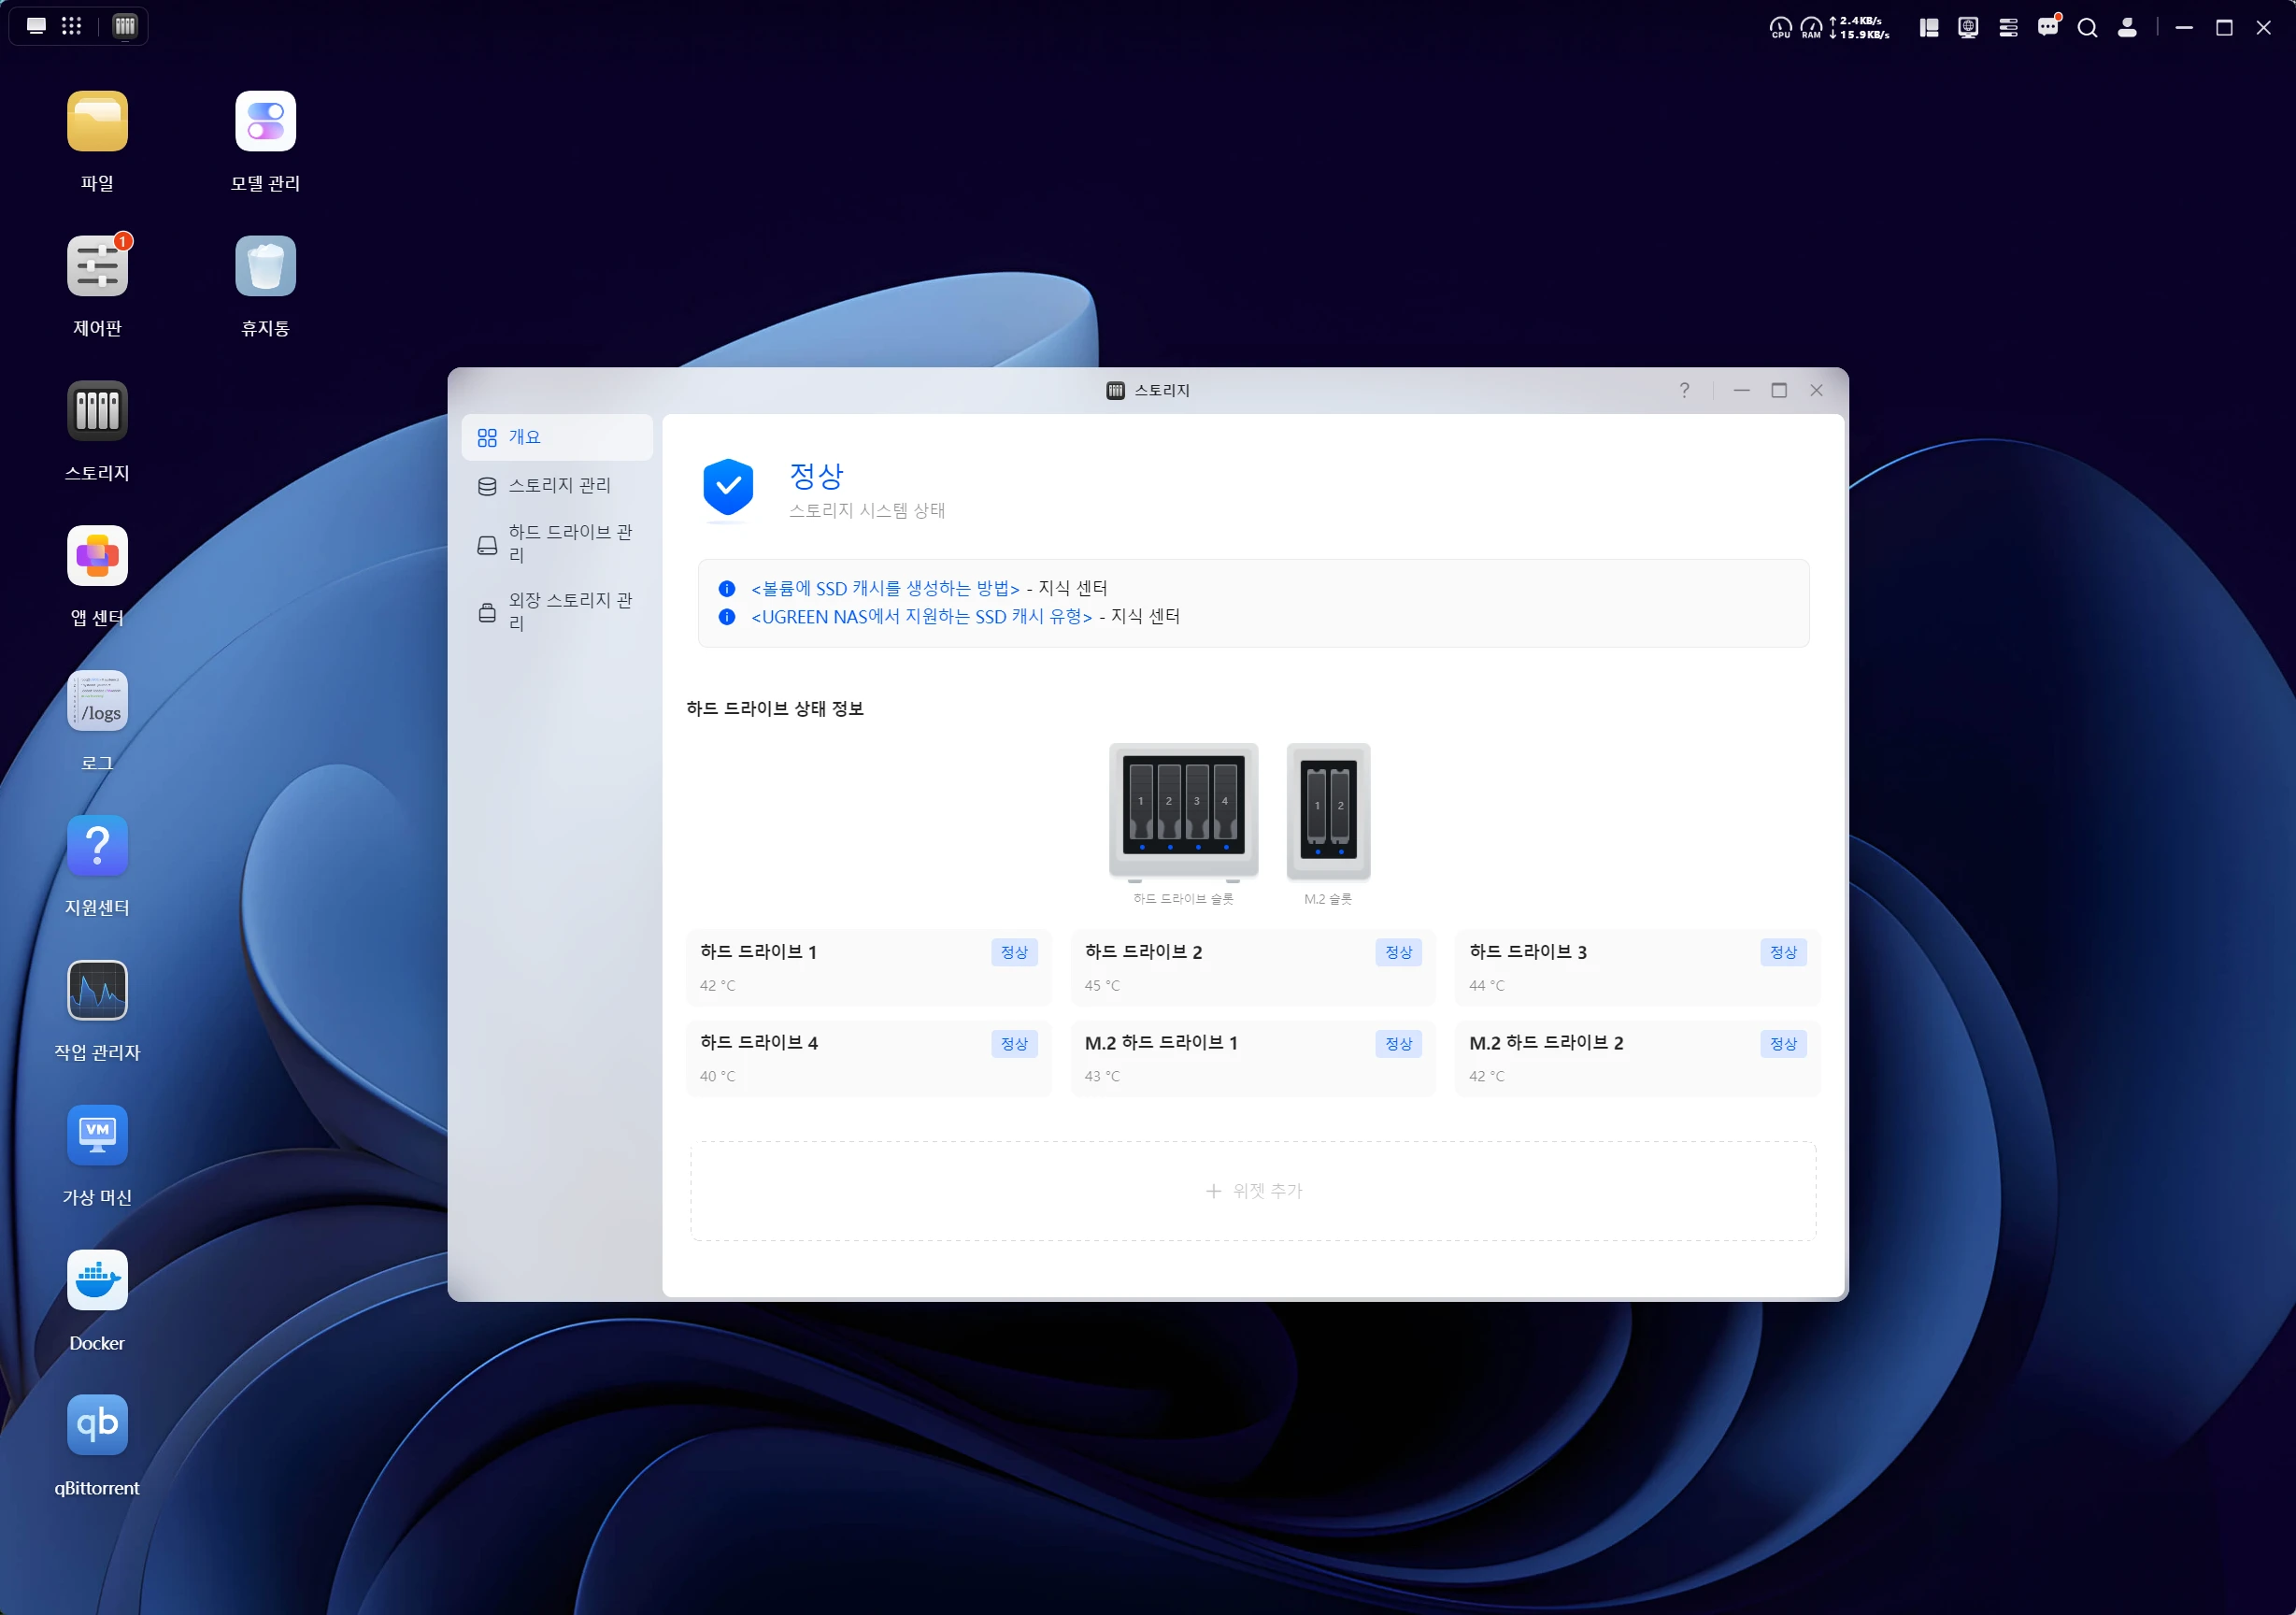
Task: Click the help question mark in storage window
Action: coord(1685,390)
